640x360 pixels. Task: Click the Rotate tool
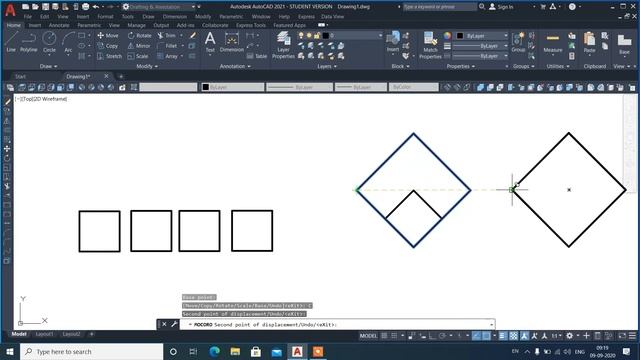tap(140, 36)
